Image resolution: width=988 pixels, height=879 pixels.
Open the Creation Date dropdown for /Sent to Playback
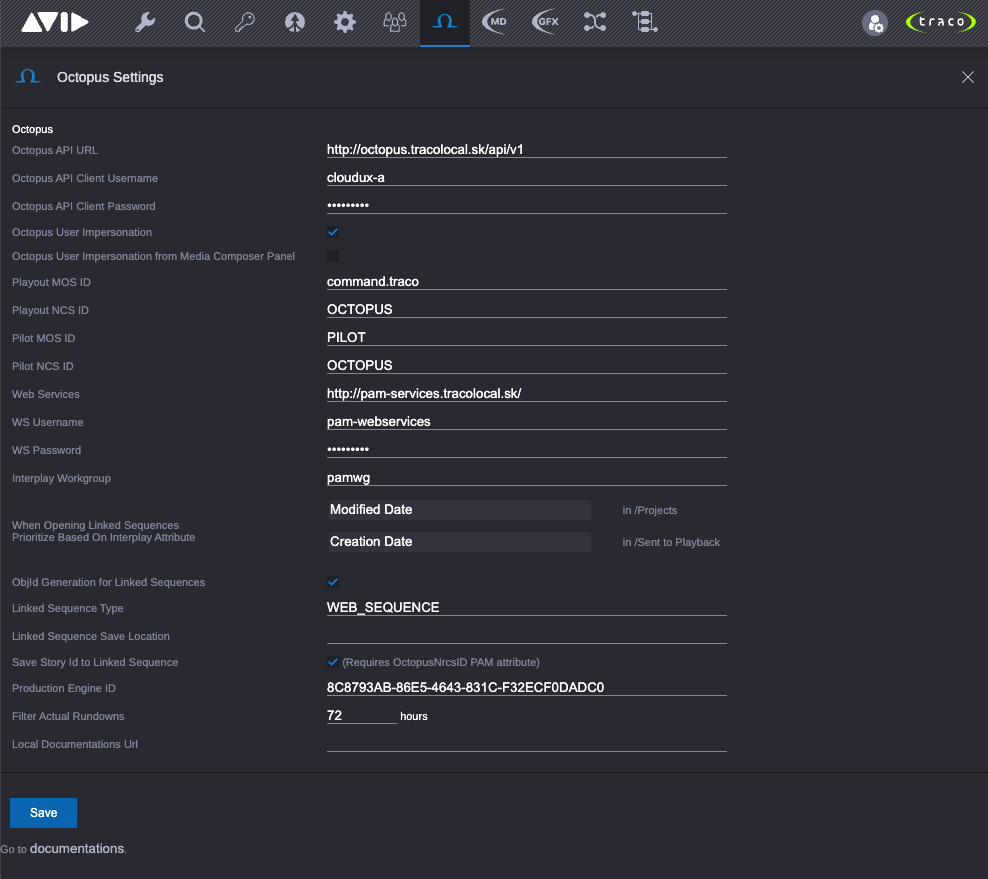(x=458, y=541)
